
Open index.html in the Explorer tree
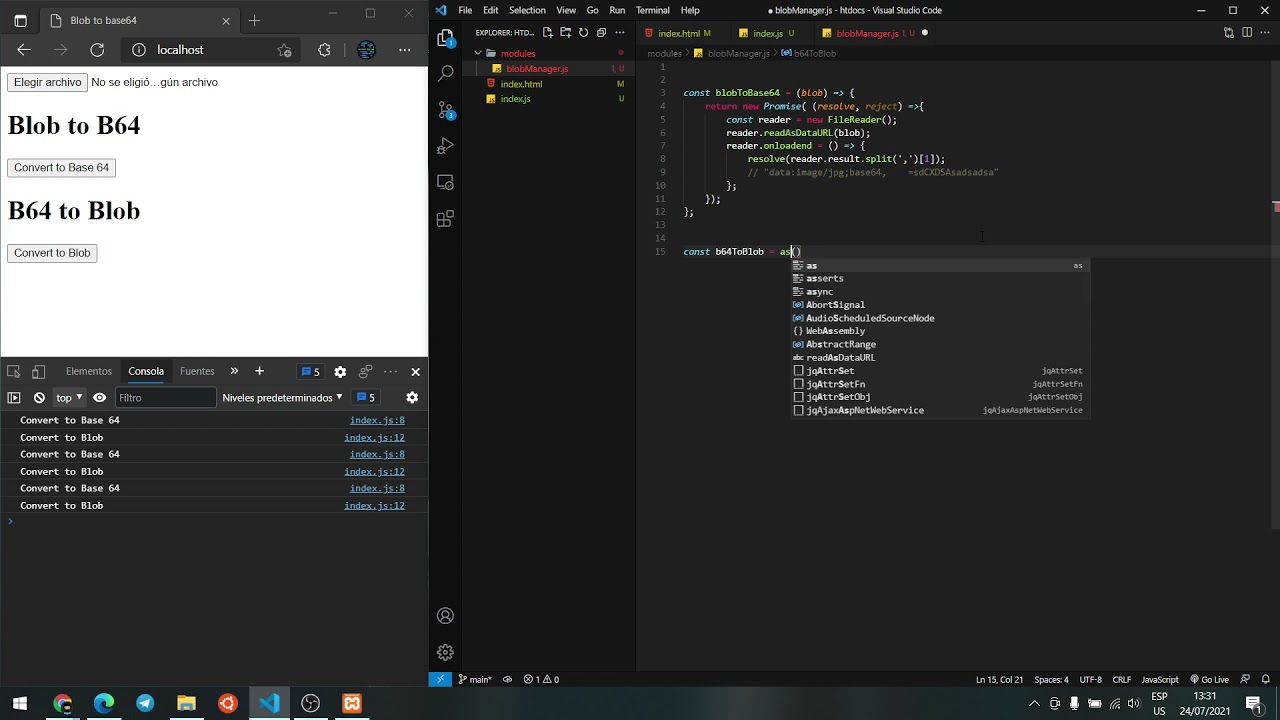521,84
